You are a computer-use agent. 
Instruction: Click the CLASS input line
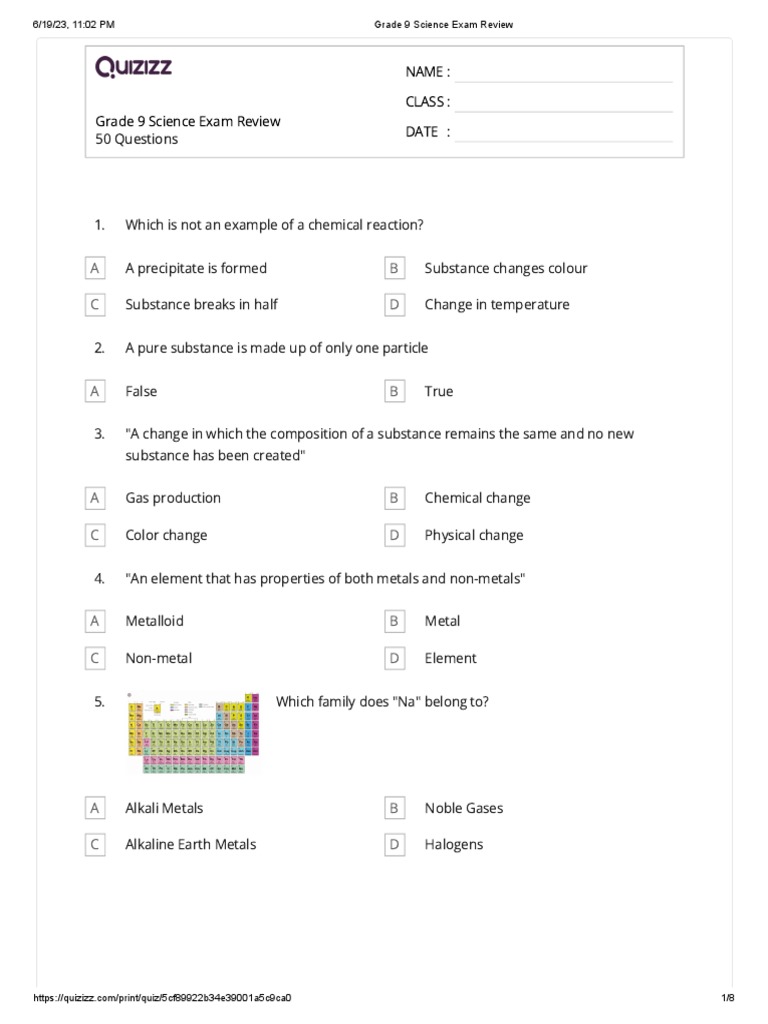(563, 102)
